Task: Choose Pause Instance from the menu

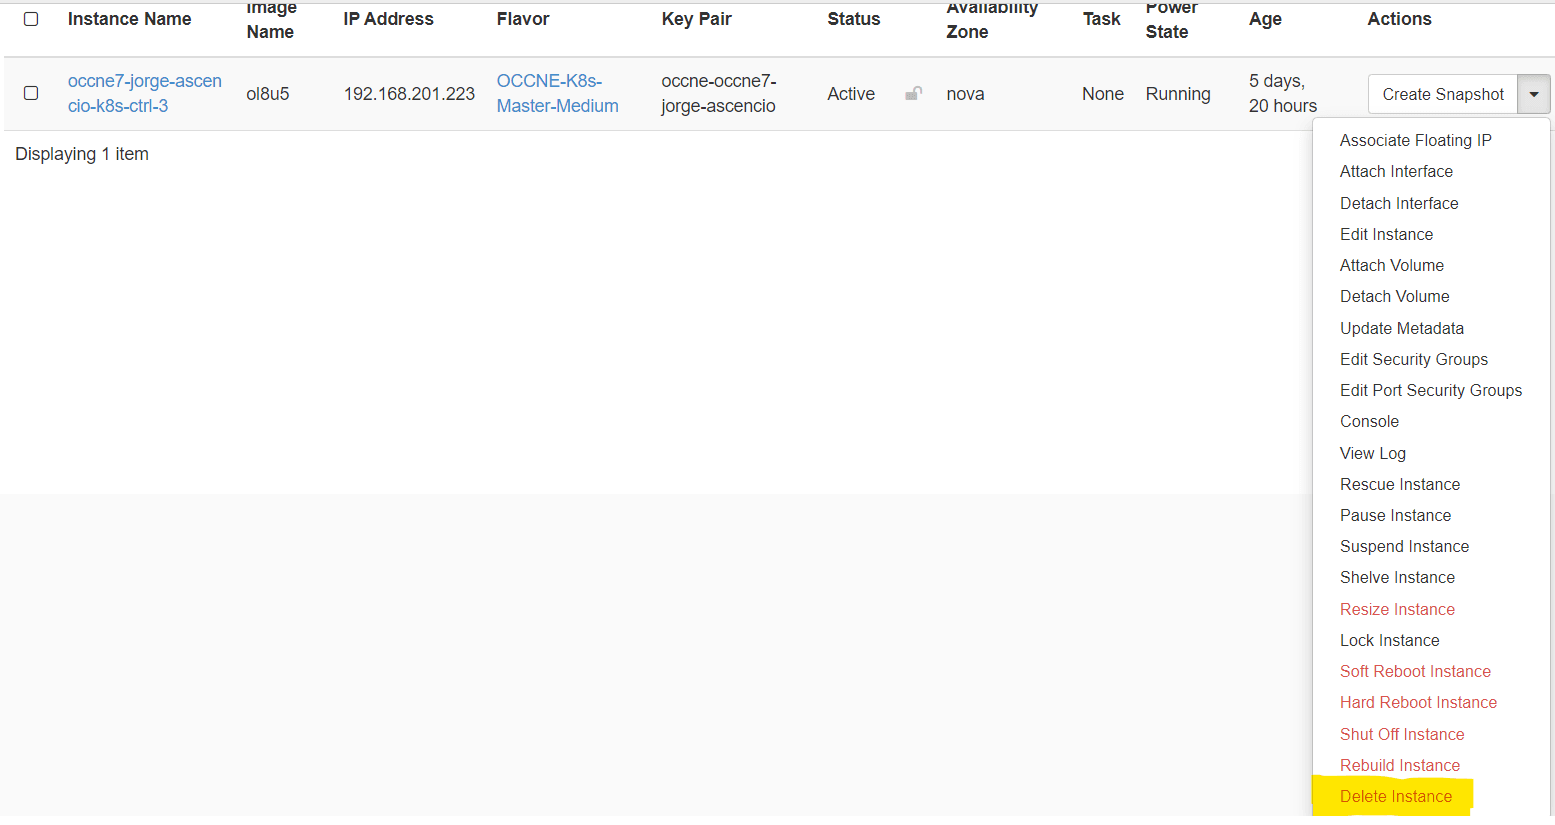Action: [1395, 515]
